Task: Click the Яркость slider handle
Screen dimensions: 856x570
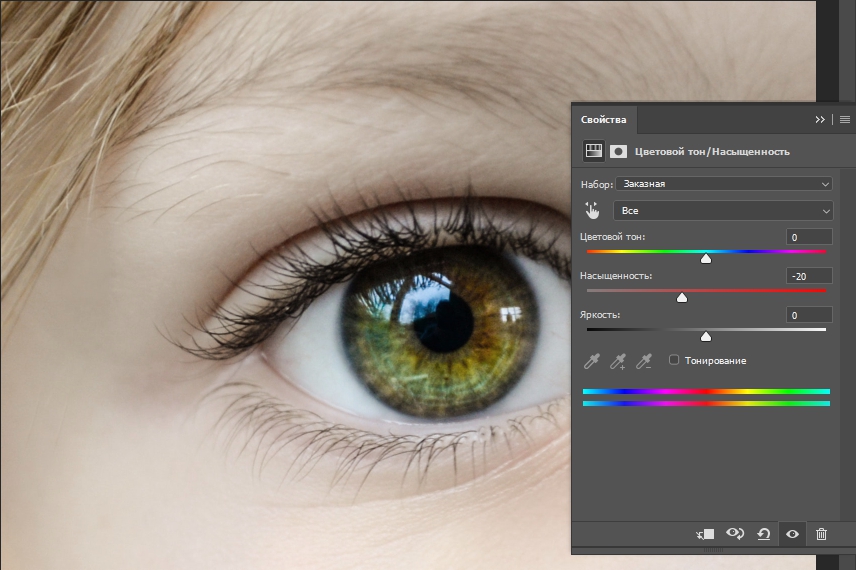Action: [x=706, y=337]
